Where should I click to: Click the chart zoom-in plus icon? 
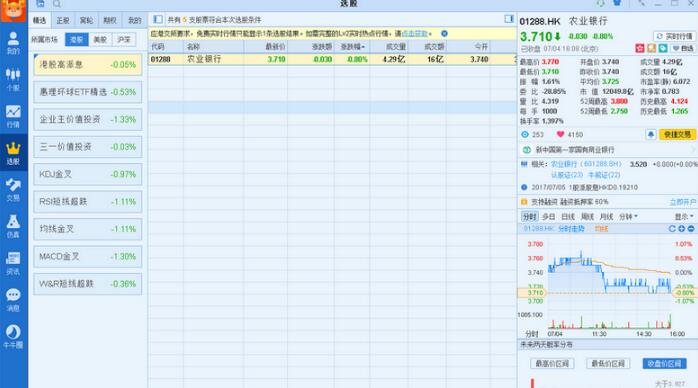[682, 229]
